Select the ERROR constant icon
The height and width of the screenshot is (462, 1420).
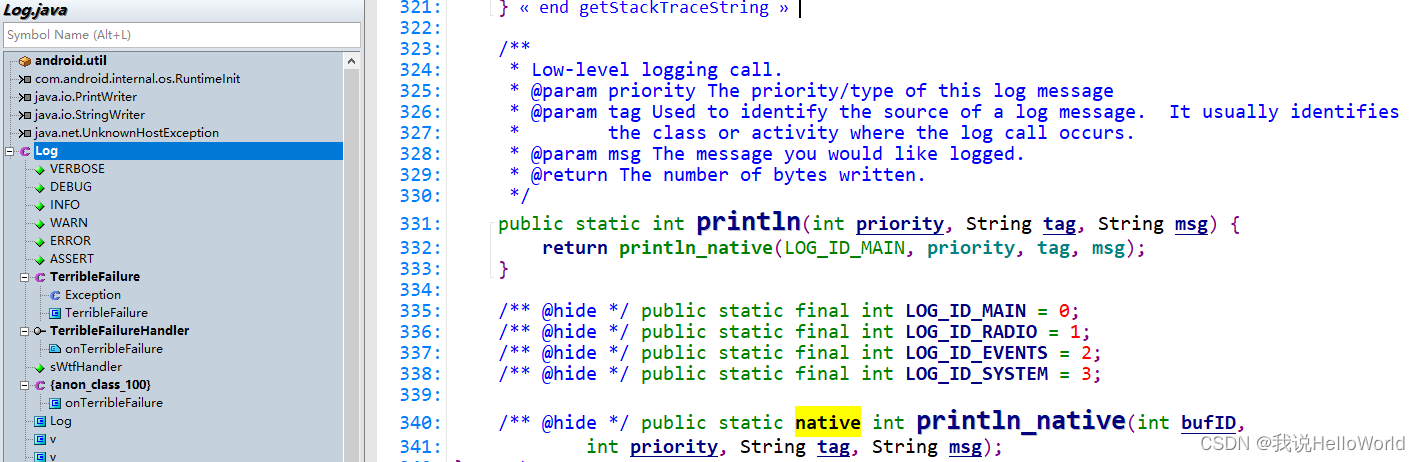coord(40,241)
